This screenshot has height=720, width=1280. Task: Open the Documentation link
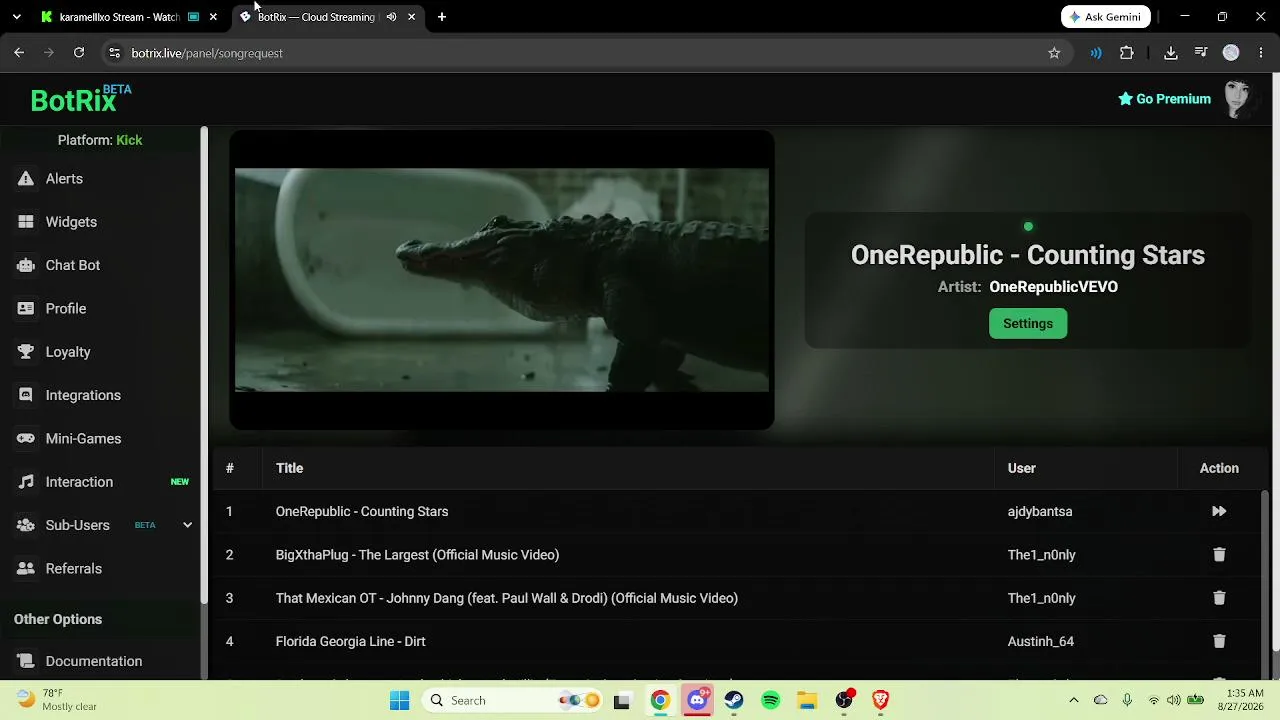click(x=94, y=661)
